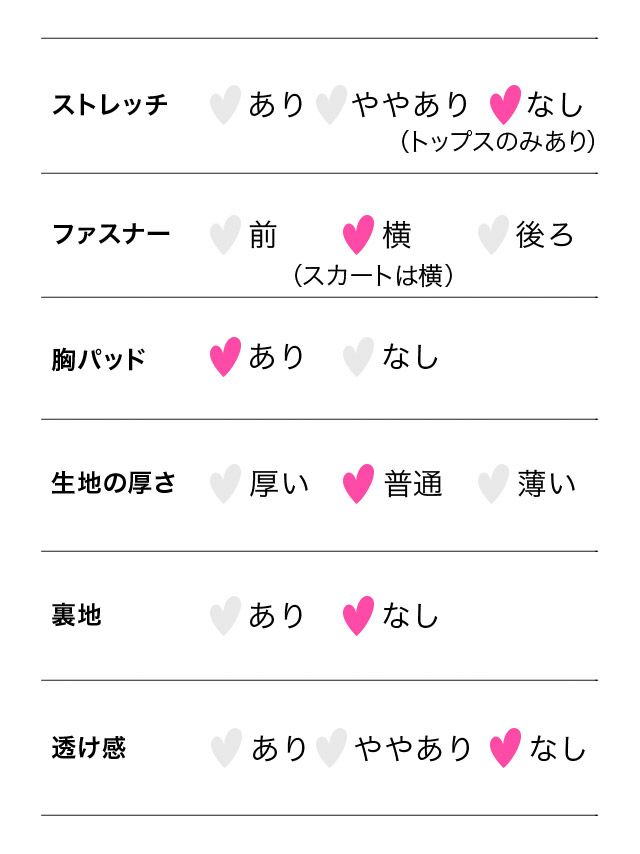Click the note (スカートは横)
Image resolution: width=640 pixels, height=854 pixels.
373,275
